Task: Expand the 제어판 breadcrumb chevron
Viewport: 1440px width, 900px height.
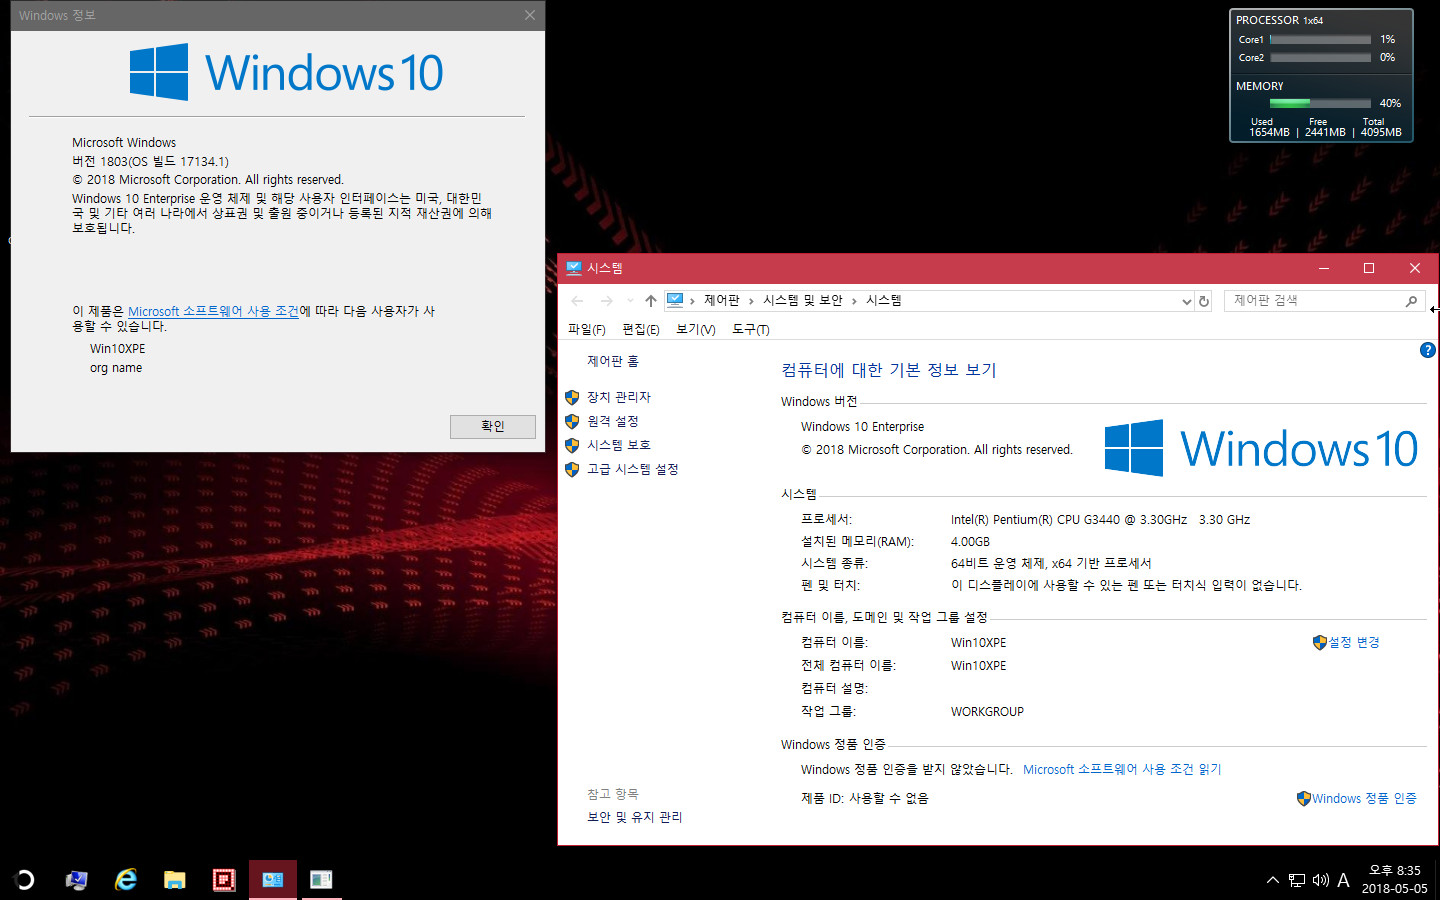Action: (751, 301)
